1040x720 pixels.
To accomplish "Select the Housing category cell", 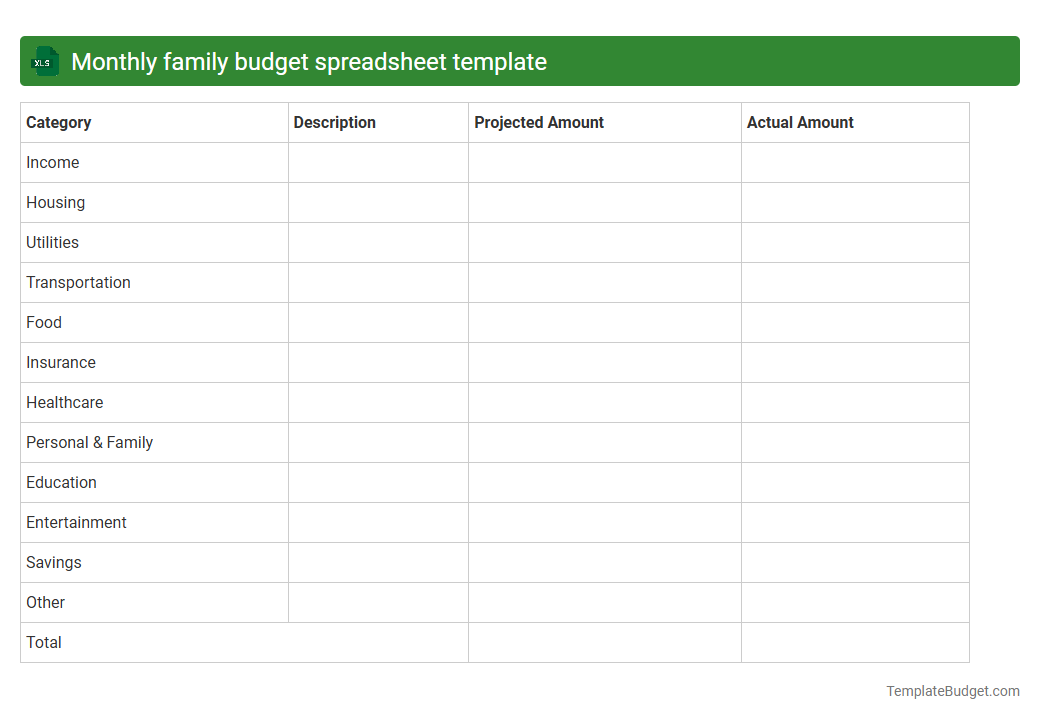I will 55,202.
